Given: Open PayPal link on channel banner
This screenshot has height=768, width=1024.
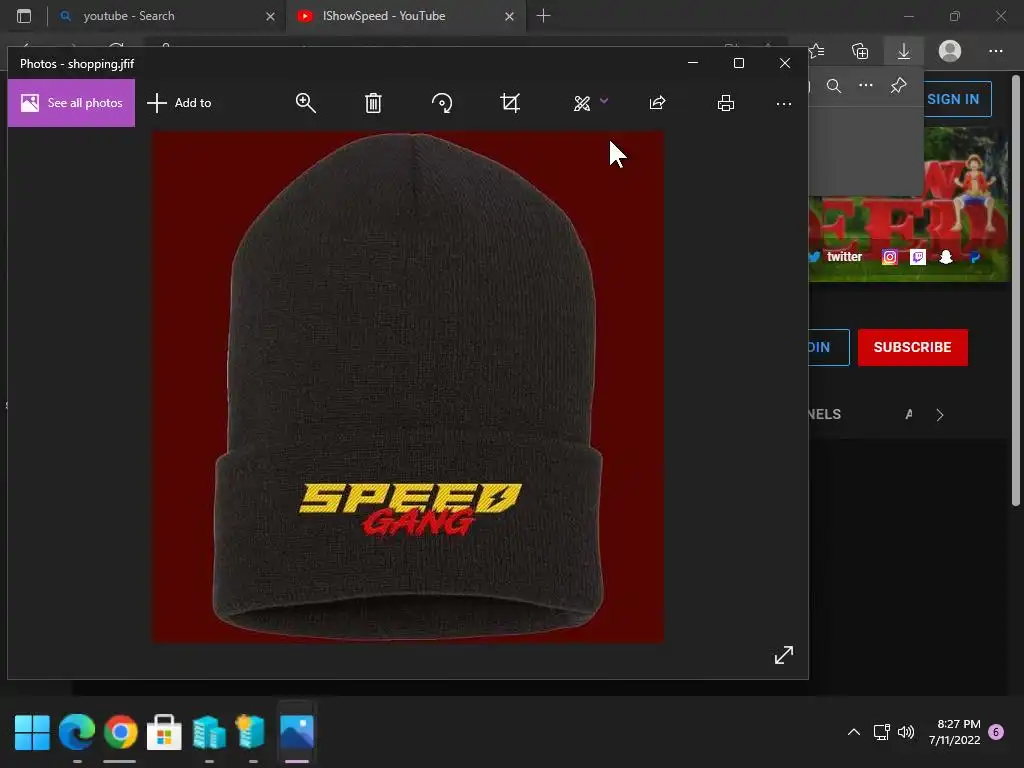Looking at the screenshot, I should [x=974, y=257].
